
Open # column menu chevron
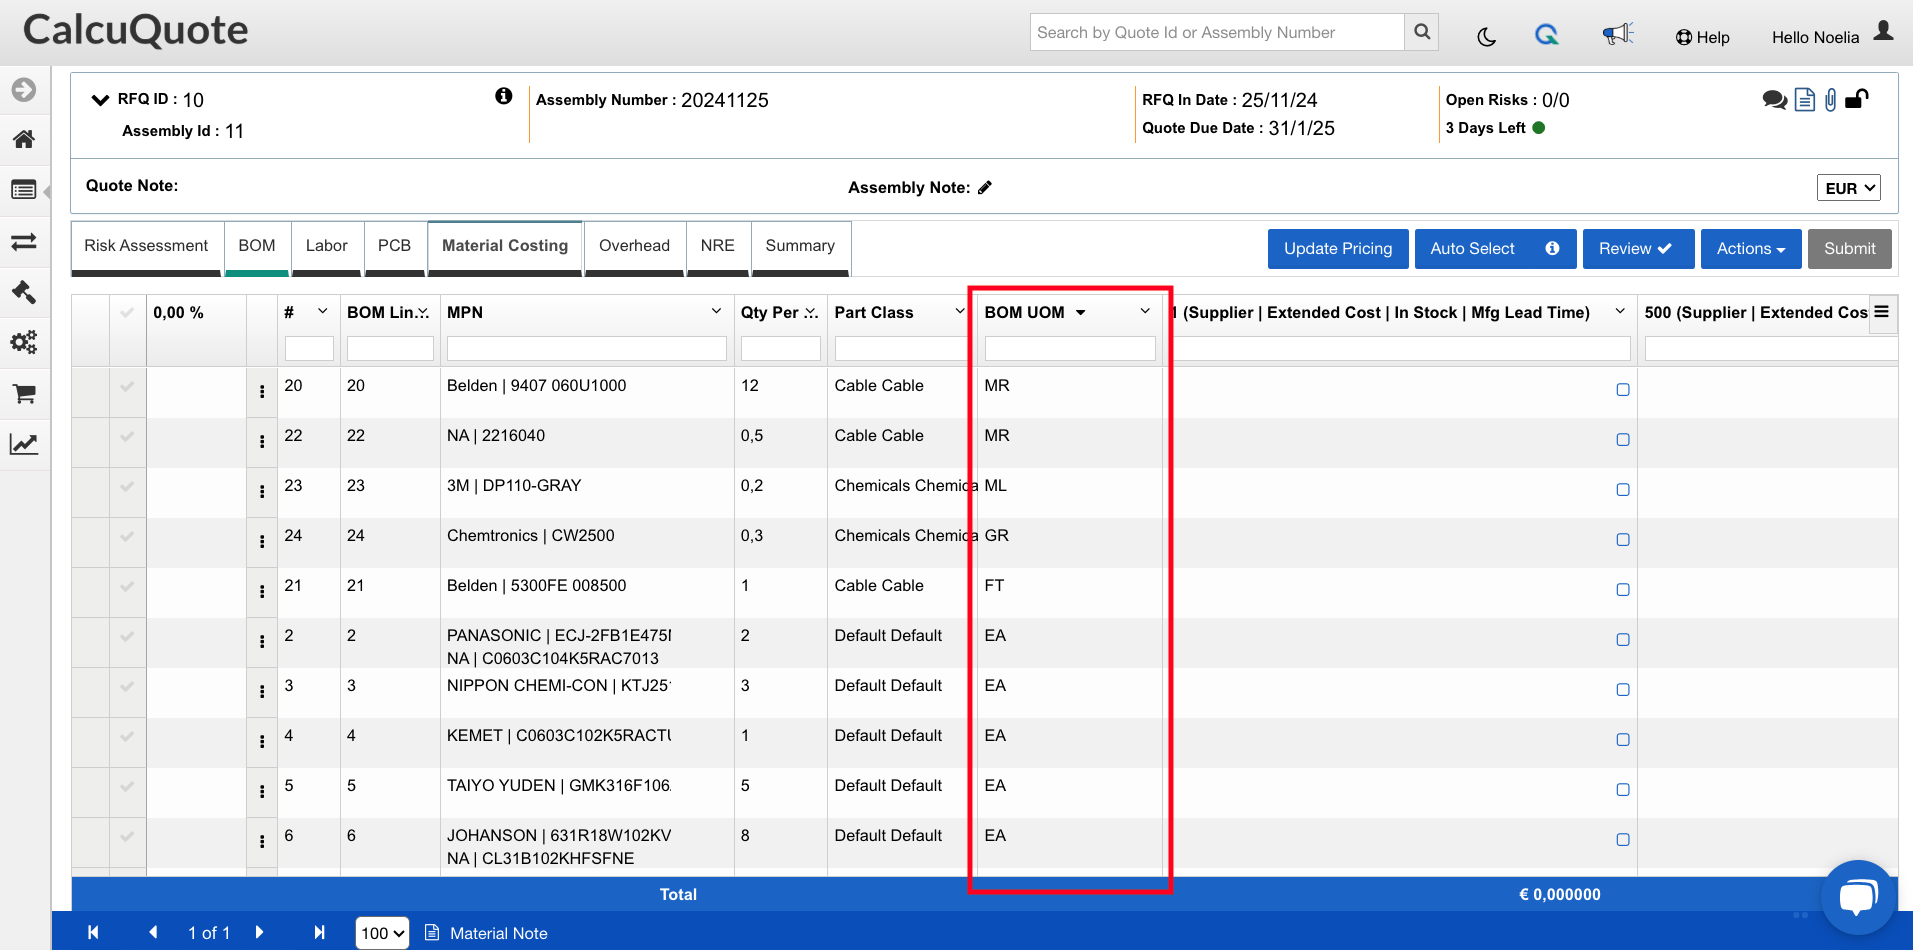[x=322, y=311]
